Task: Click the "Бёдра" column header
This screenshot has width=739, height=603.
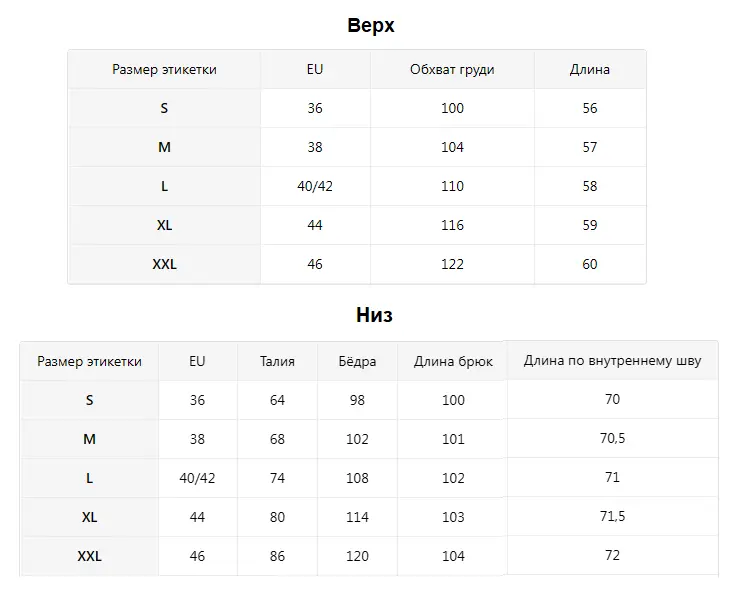Action: [357, 361]
